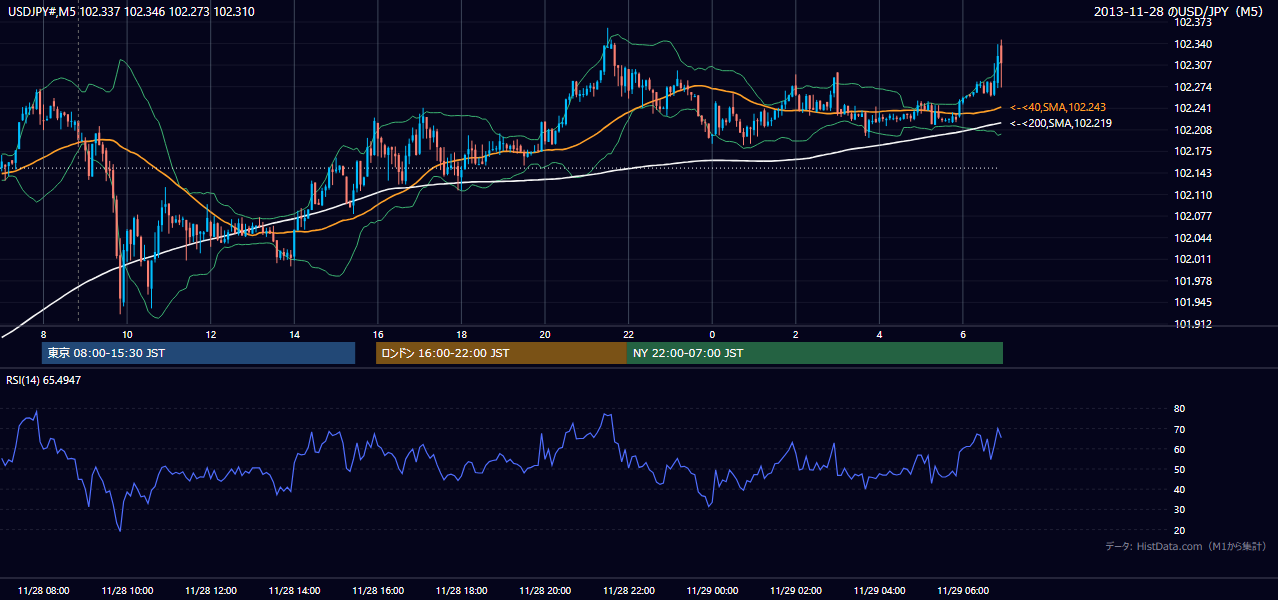Click the hour 8 tick under the price chart
This screenshot has height=600, width=1278.
point(43,334)
